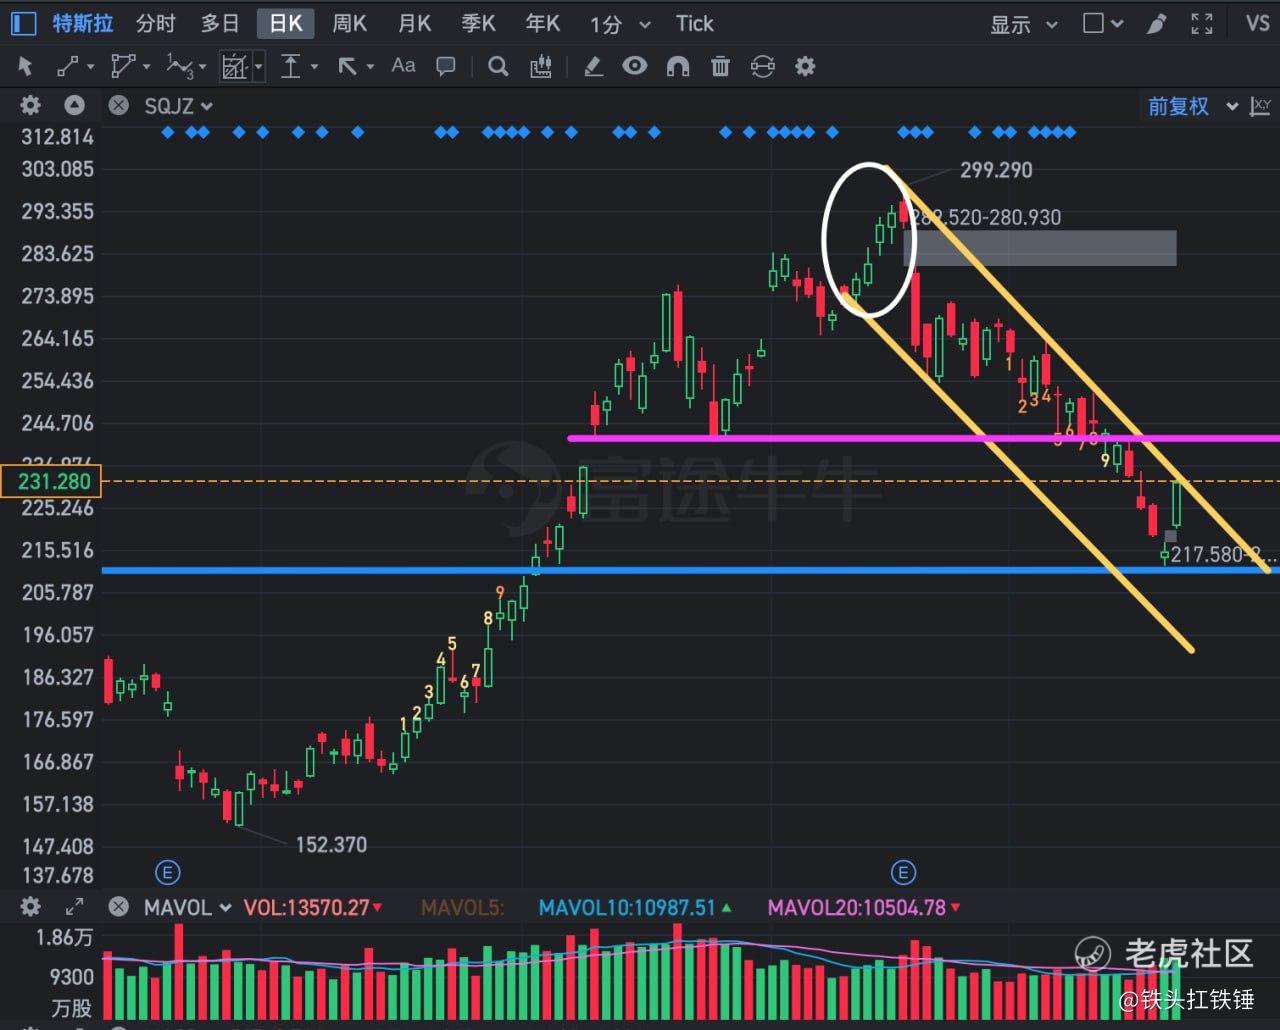The image size is (1280, 1030).
Task: Expand the volume panel to full size
Action: (74, 907)
